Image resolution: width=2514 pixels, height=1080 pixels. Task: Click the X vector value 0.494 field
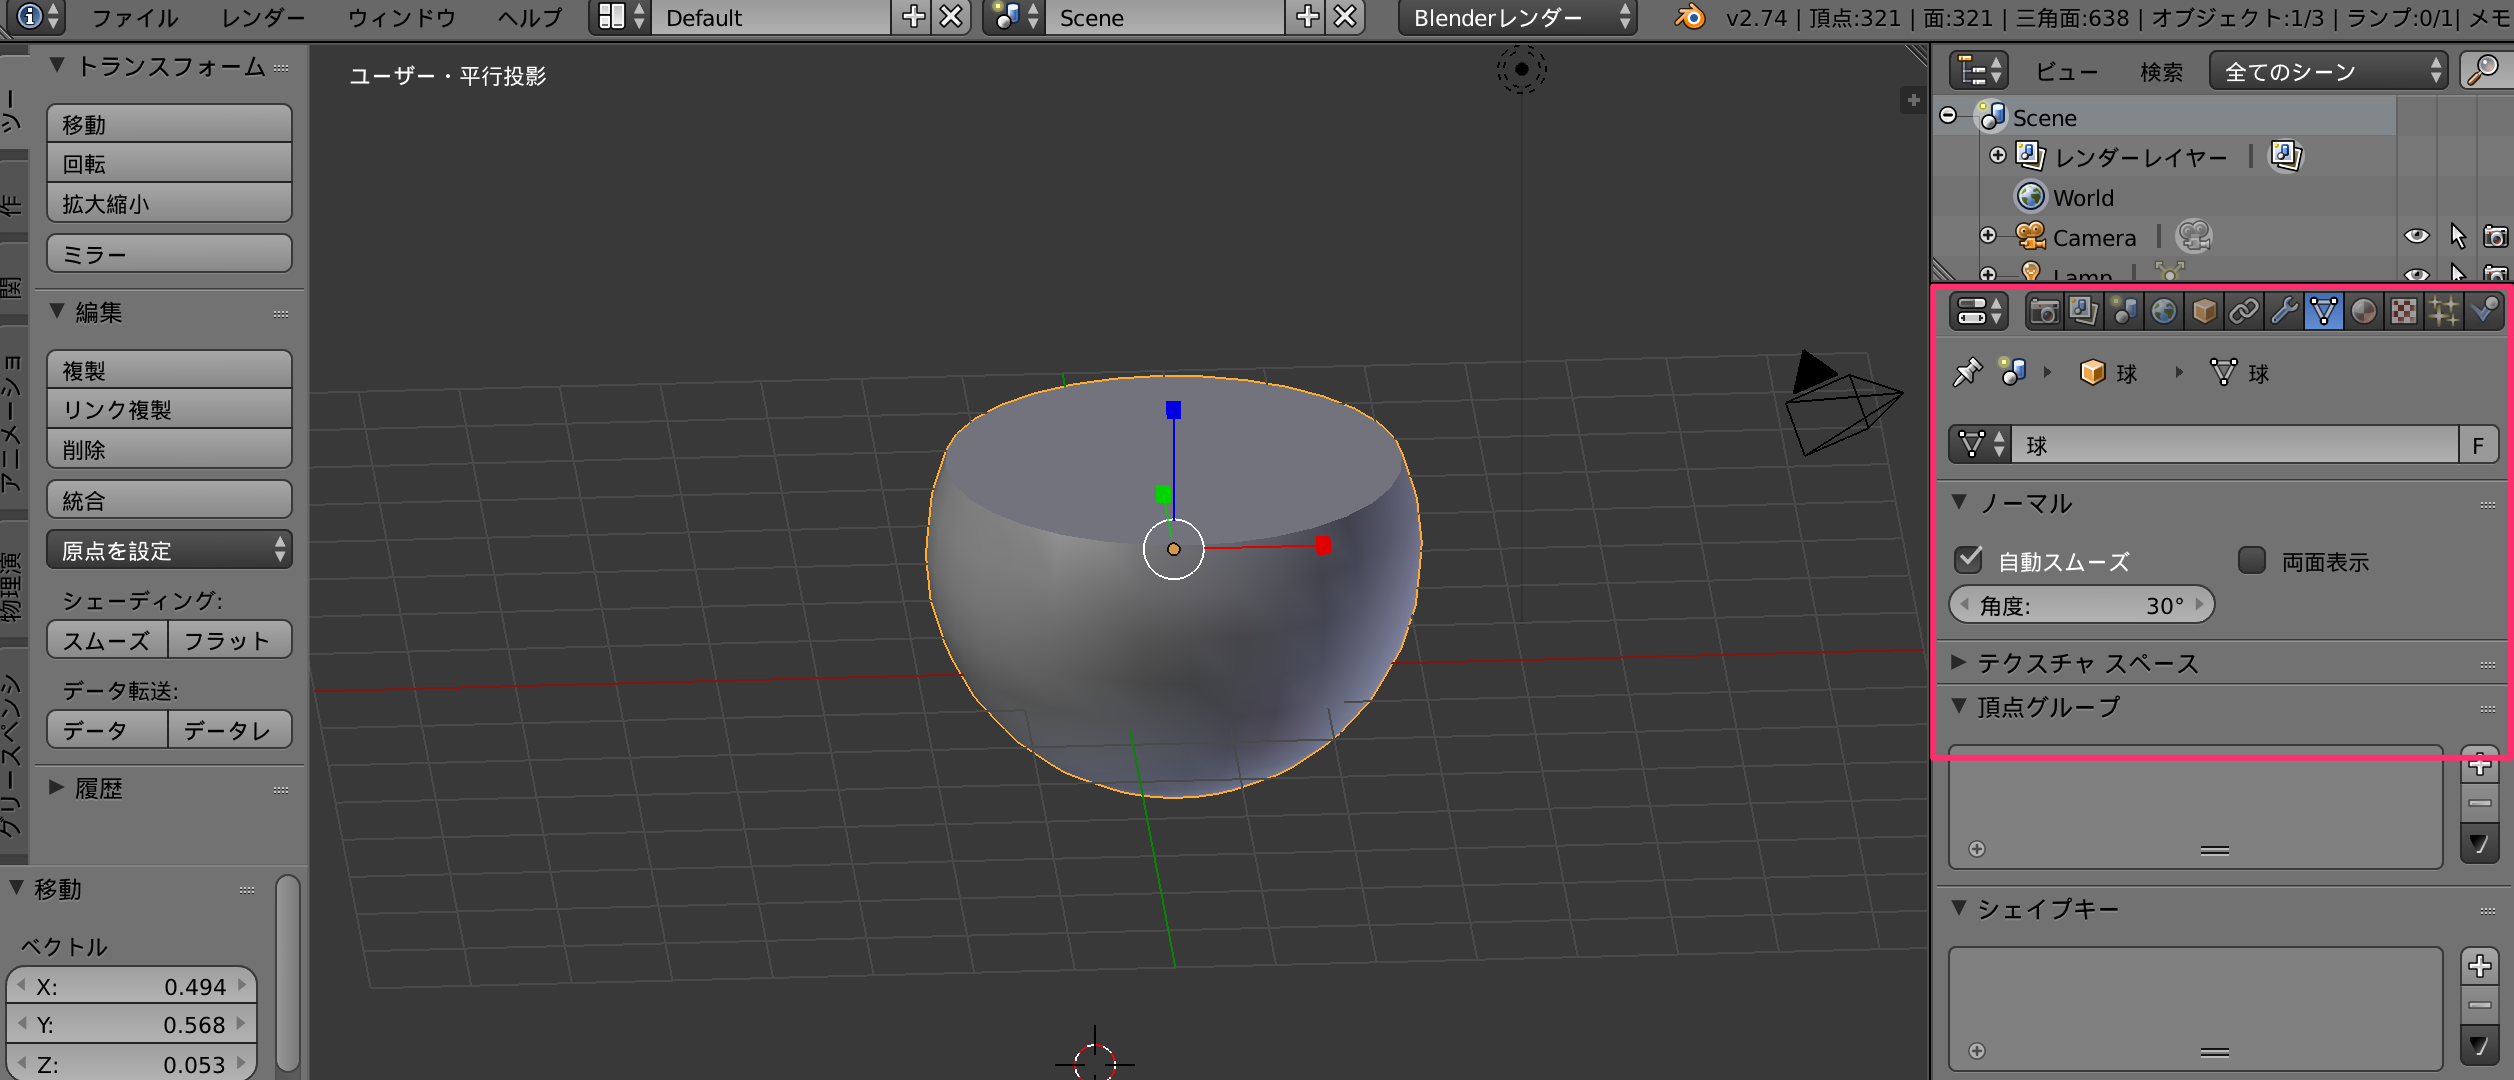click(132, 986)
